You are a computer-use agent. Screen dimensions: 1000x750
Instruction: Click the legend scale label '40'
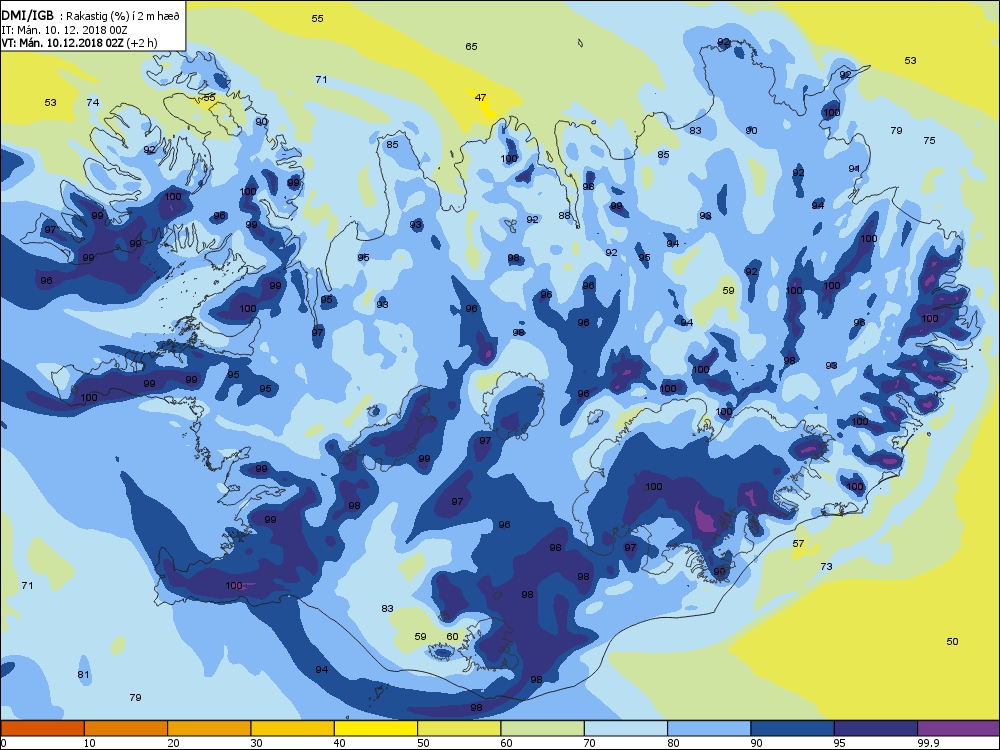[x=340, y=743]
